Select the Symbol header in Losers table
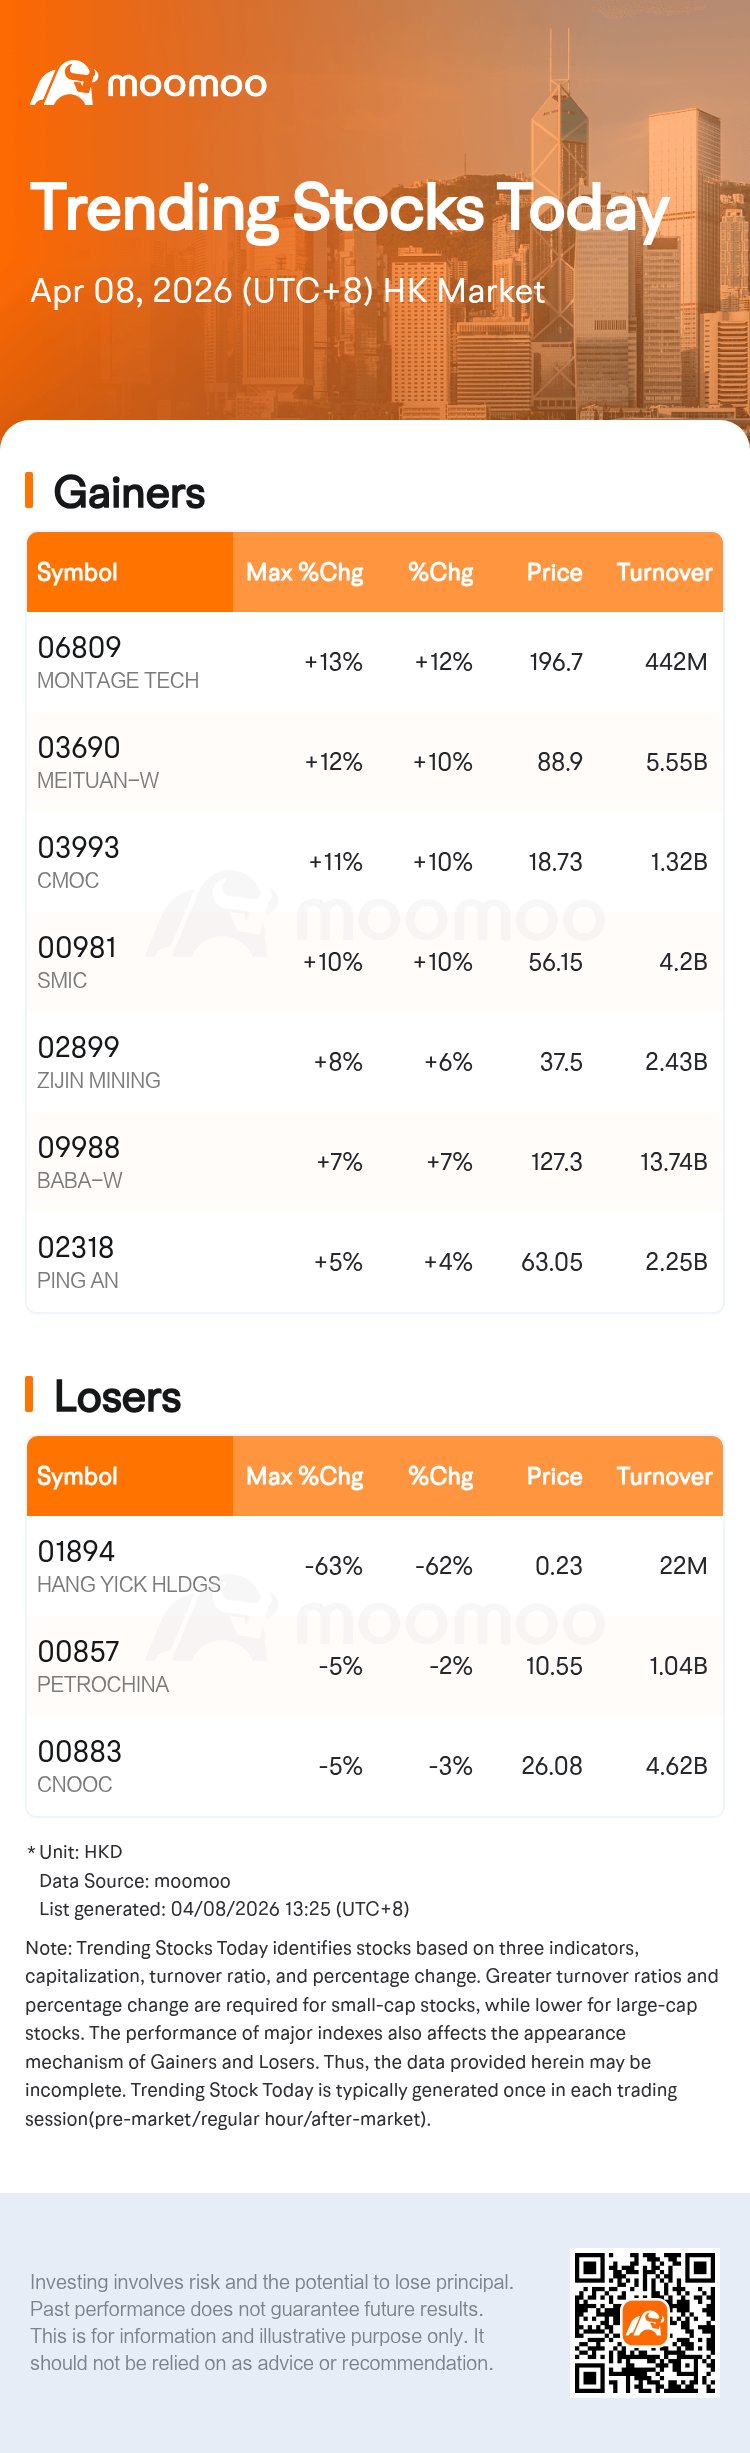Image resolution: width=750 pixels, height=2453 pixels. [x=77, y=1476]
